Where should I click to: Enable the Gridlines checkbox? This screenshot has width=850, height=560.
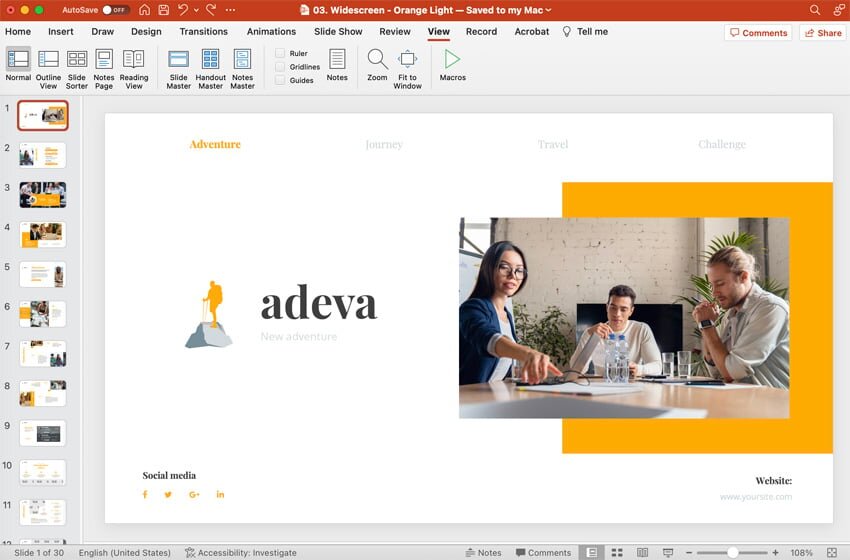[x=280, y=67]
